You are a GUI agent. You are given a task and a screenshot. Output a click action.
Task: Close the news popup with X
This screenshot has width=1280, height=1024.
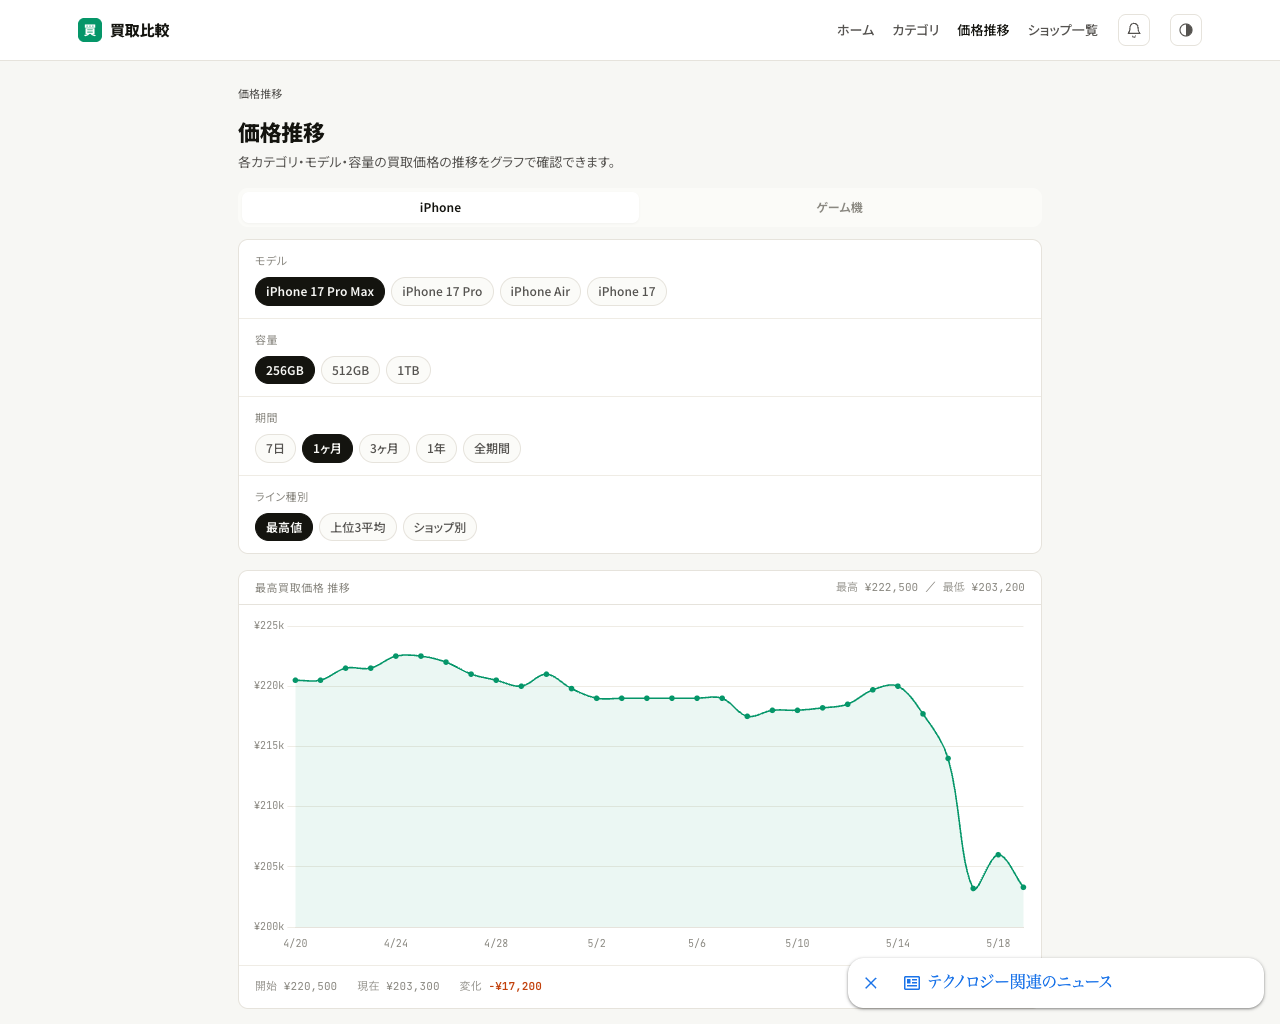pos(871,983)
